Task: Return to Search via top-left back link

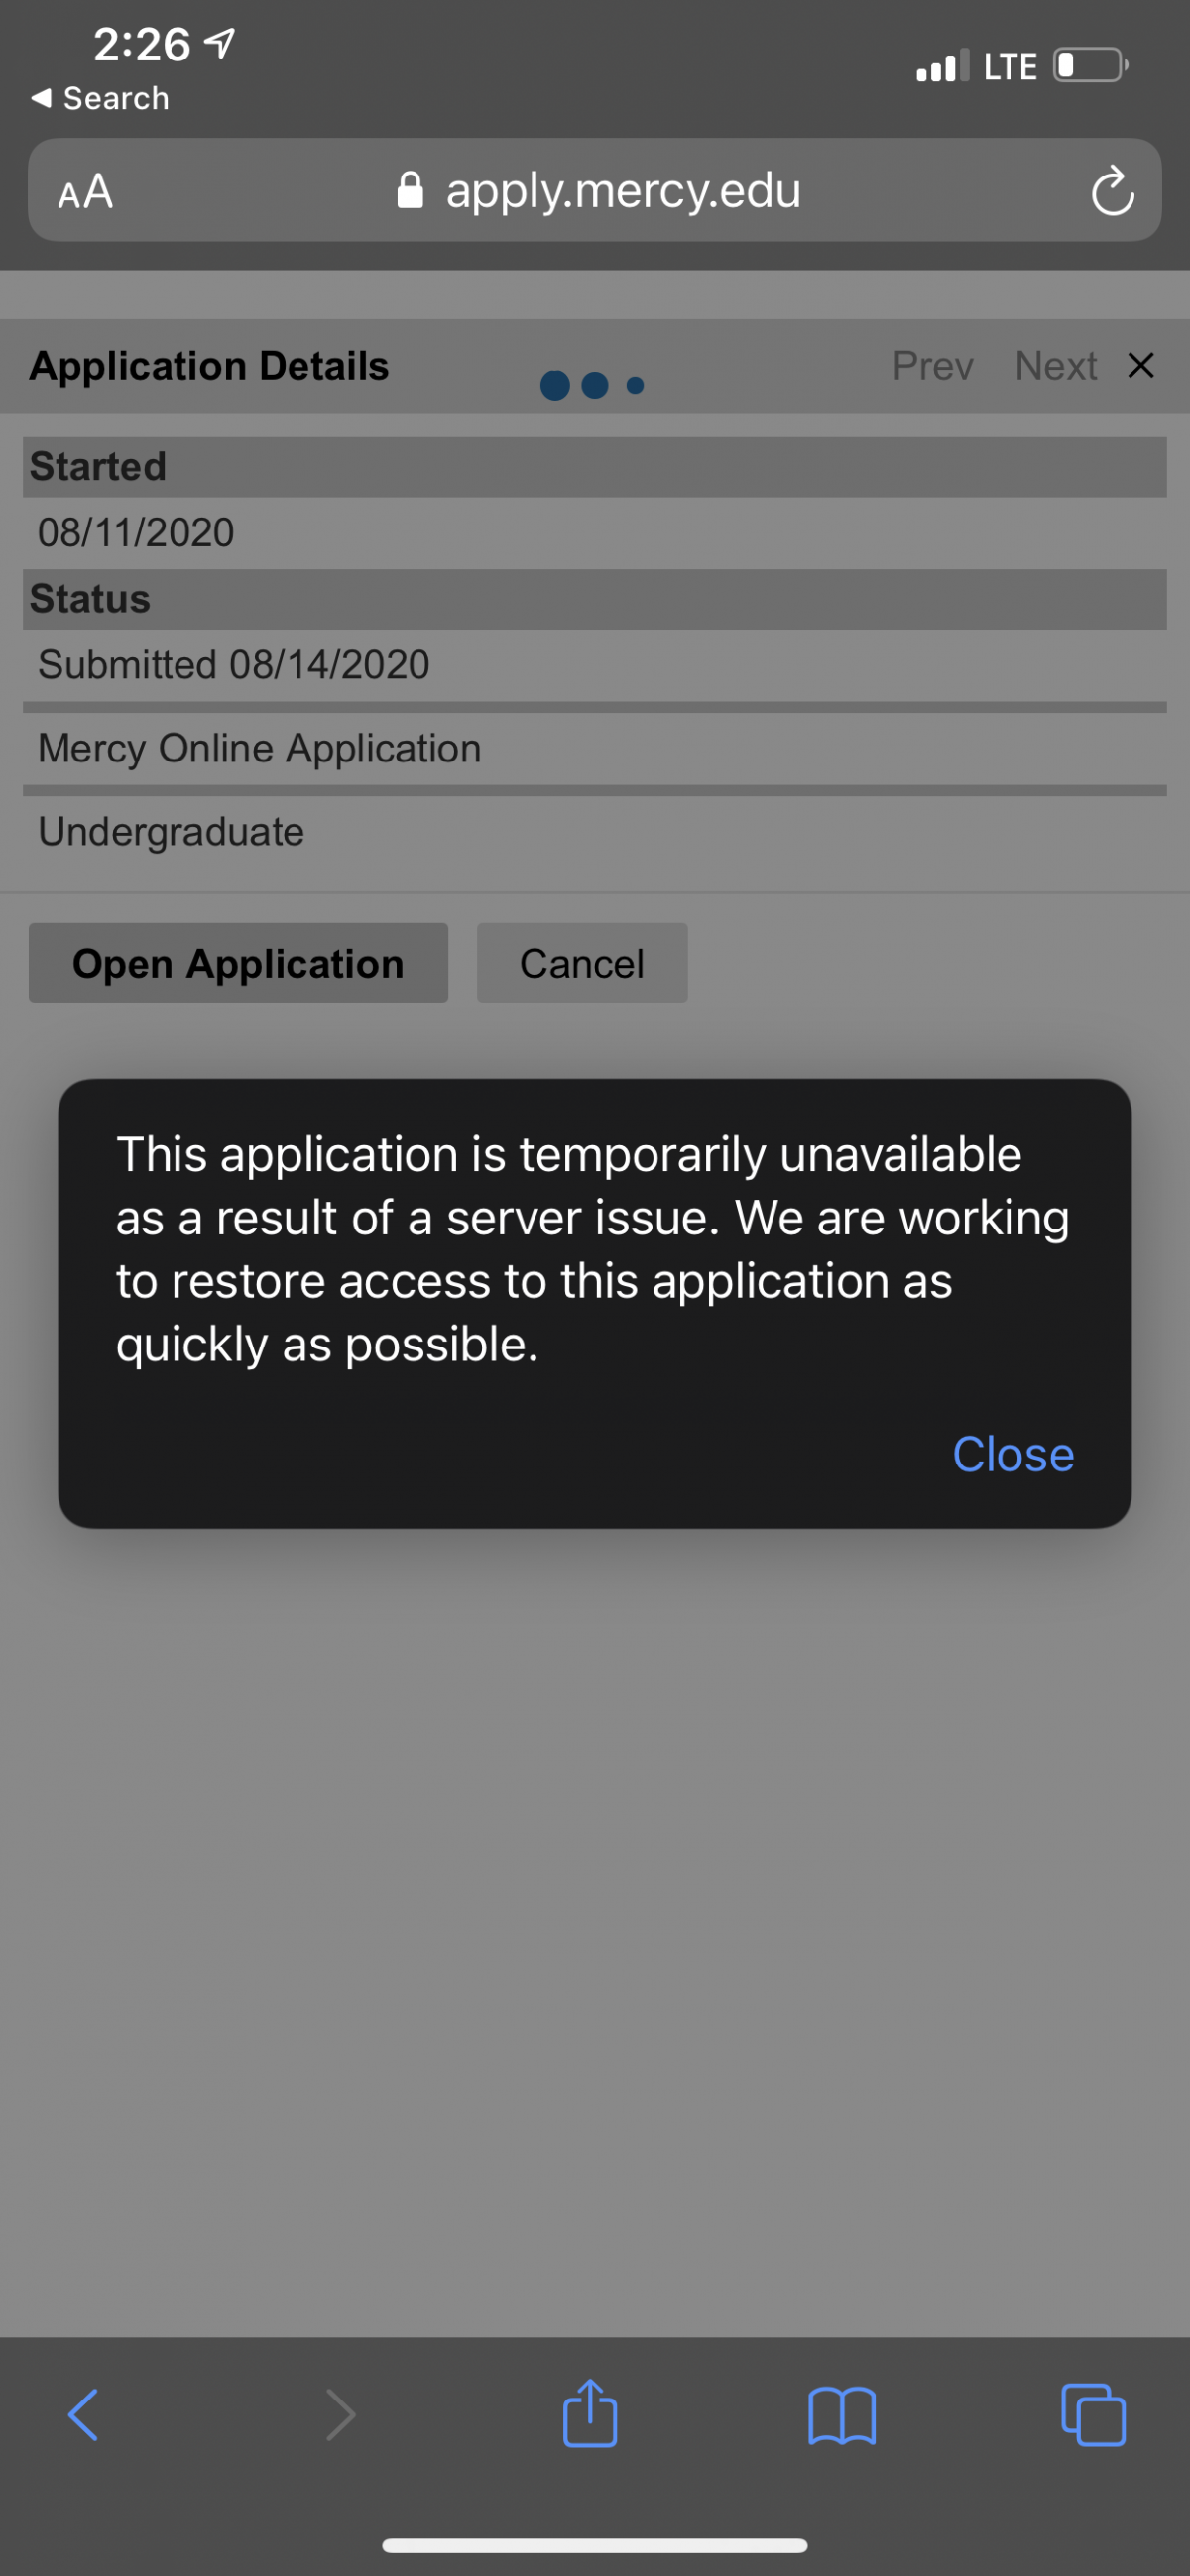Action: point(100,98)
